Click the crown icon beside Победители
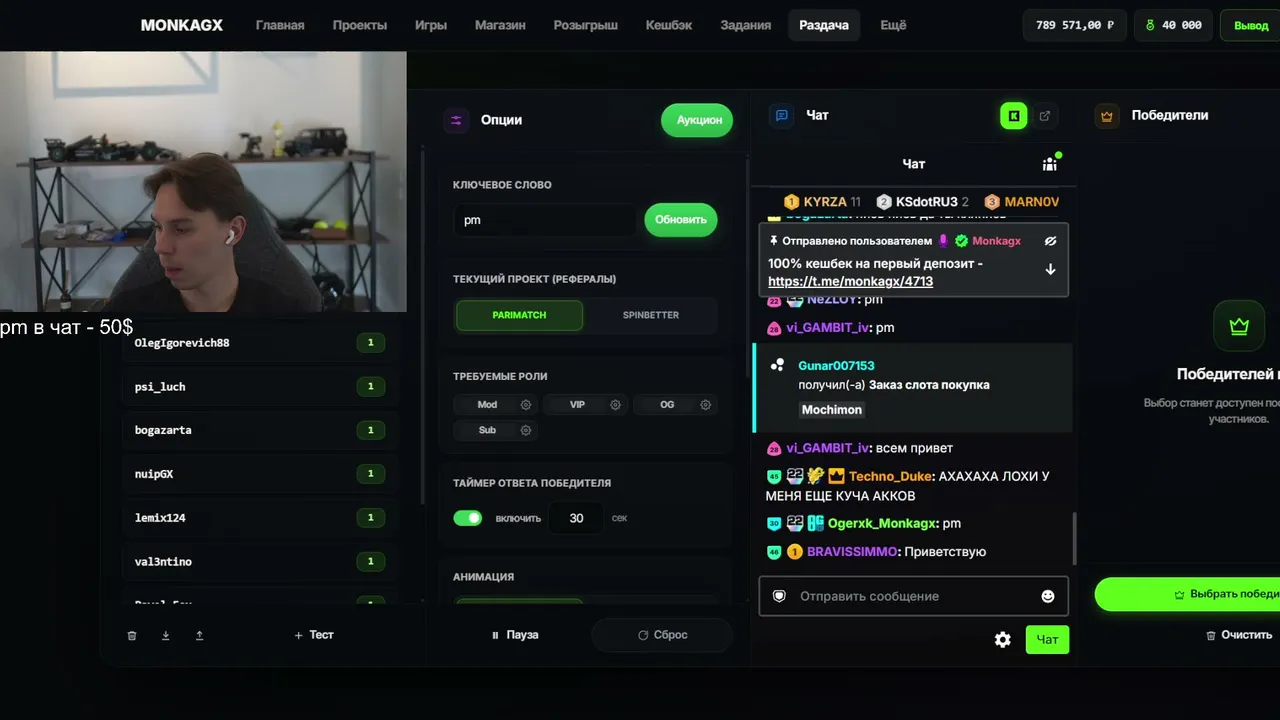Image resolution: width=1280 pixels, height=720 pixels. pos(1107,116)
